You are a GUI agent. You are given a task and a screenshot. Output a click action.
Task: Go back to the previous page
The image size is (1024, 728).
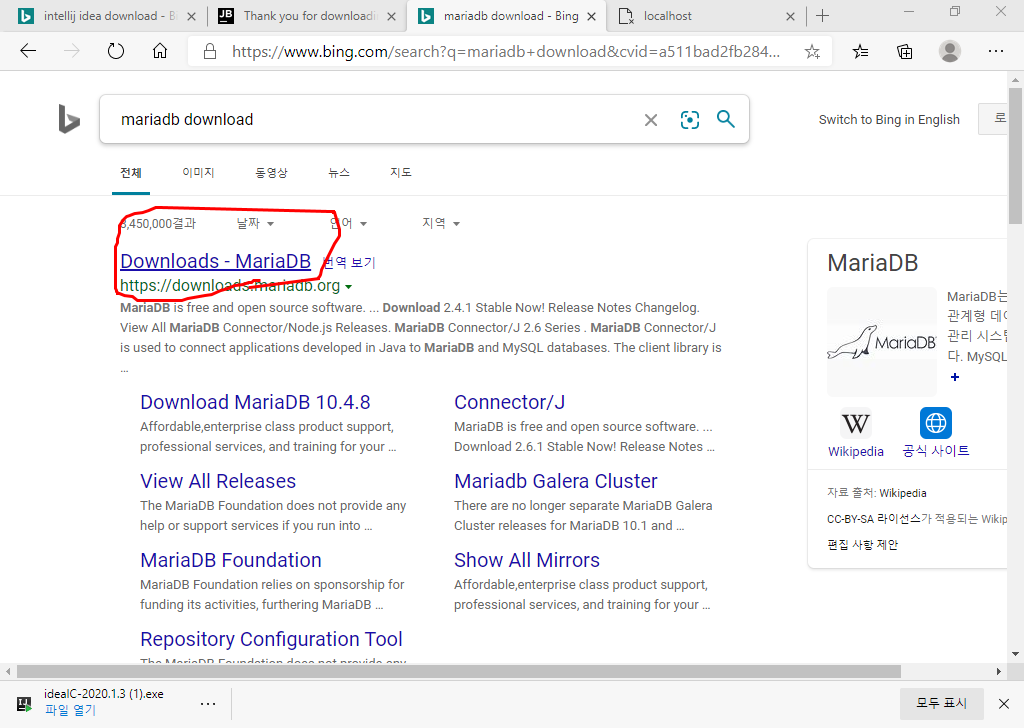[27, 51]
